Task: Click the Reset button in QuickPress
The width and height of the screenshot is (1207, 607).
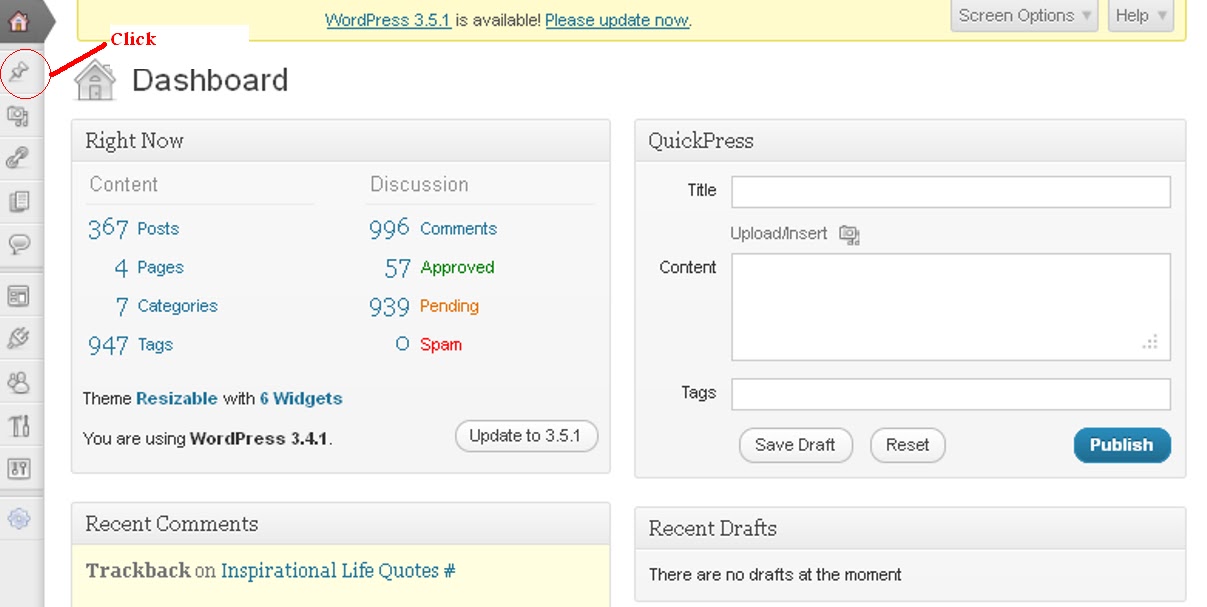Action: (x=907, y=445)
